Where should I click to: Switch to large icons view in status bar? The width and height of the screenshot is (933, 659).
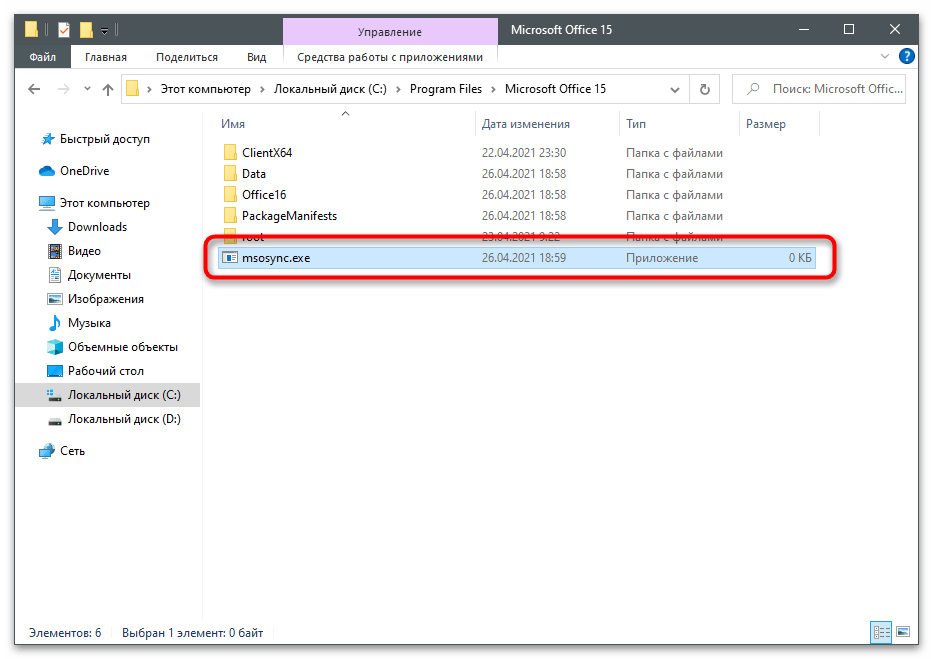(903, 632)
